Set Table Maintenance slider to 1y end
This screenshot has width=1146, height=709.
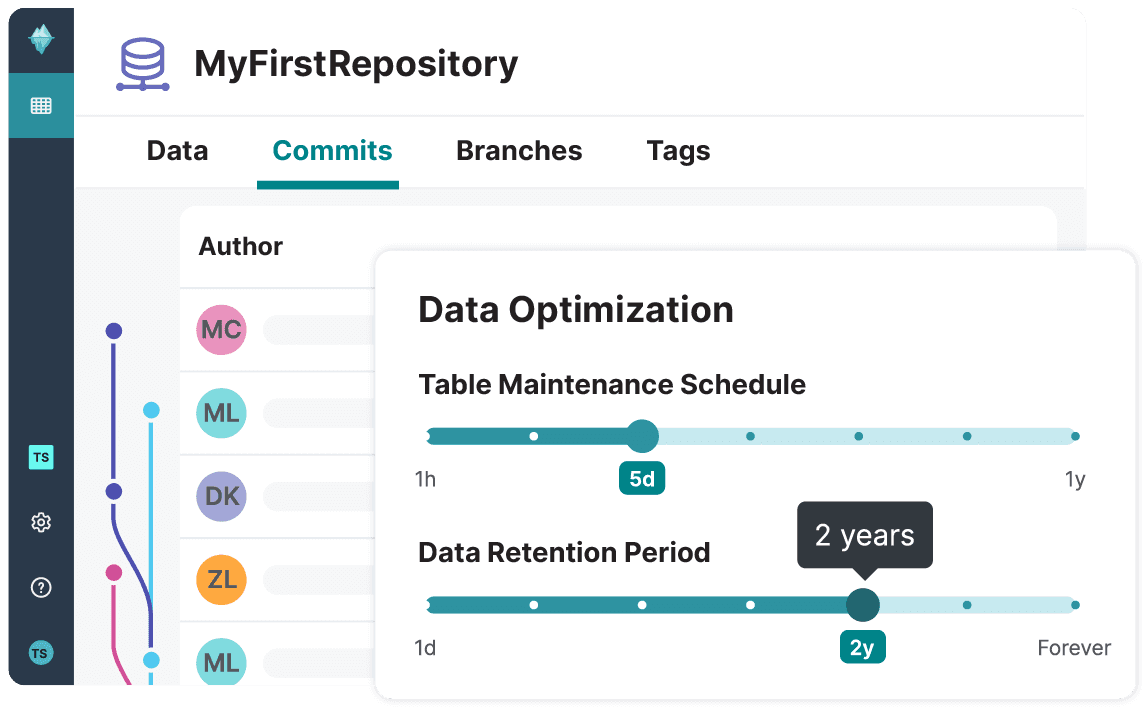tap(1075, 436)
